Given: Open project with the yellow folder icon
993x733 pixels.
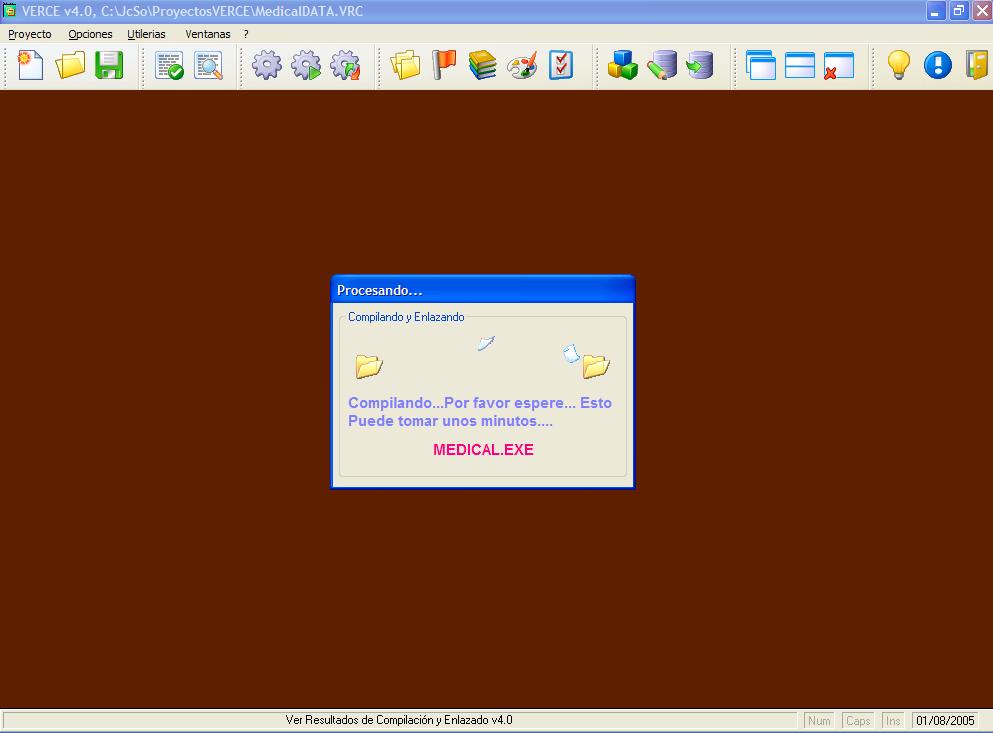Looking at the screenshot, I should coord(70,66).
